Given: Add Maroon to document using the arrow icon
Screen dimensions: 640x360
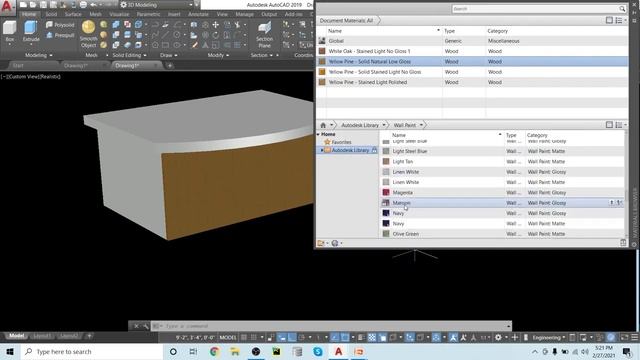Looking at the screenshot, I should tap(611, 202).
